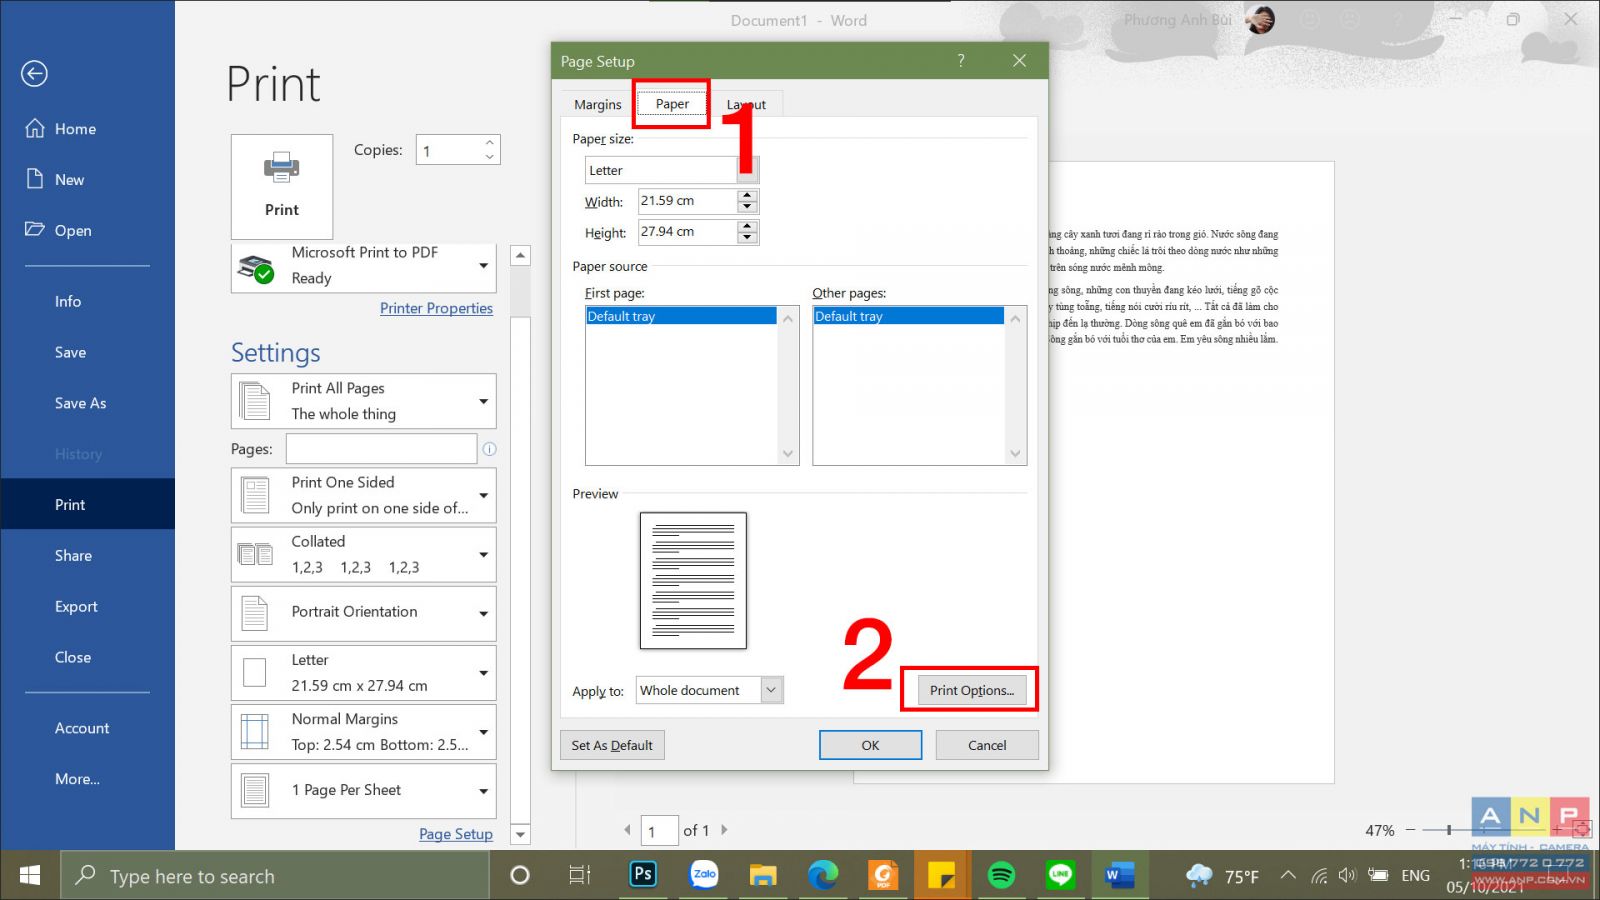The image size is (1600, 900).
Task: Select Export in the backstage sidebar
Action: click(76, 606)
